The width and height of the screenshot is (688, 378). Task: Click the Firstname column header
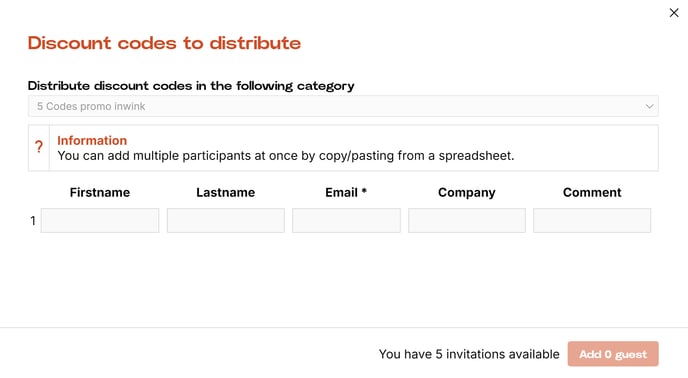pos(100,192)
